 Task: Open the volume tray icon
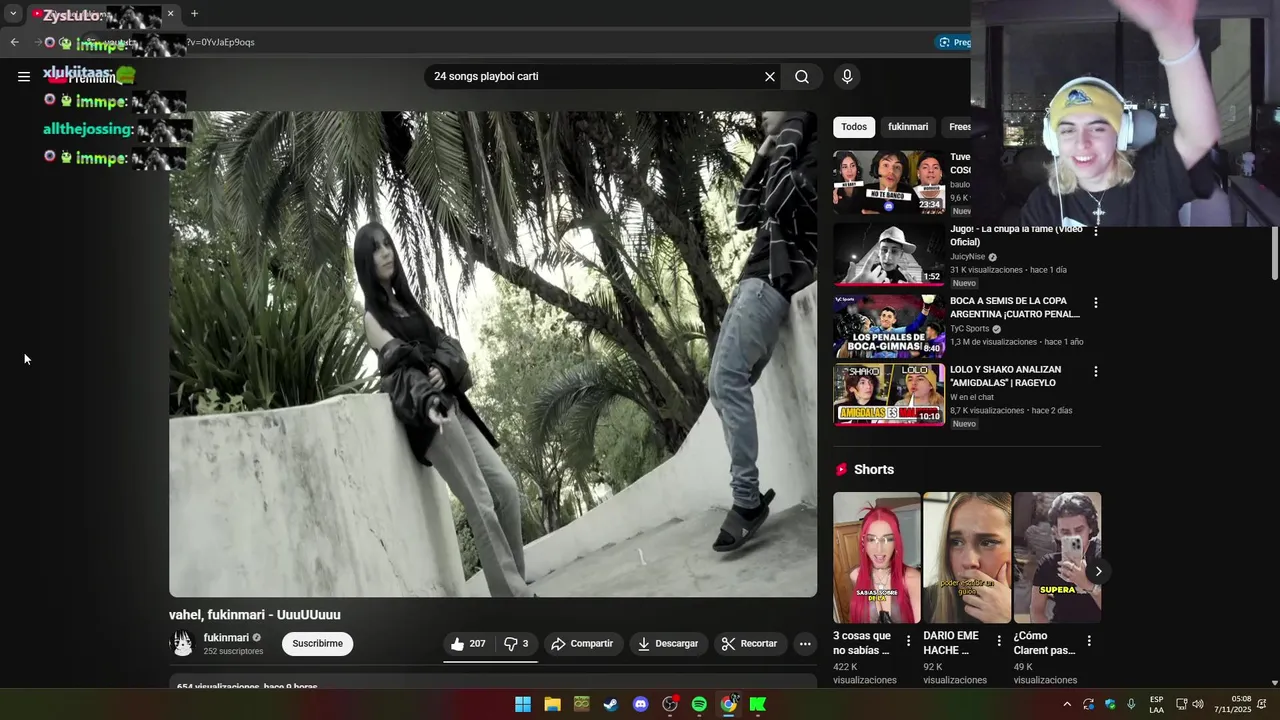(1198, 704)
